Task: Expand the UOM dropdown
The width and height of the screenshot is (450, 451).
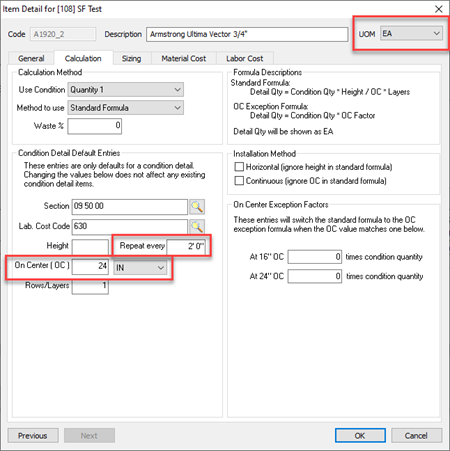Action: tap(411, 33)
